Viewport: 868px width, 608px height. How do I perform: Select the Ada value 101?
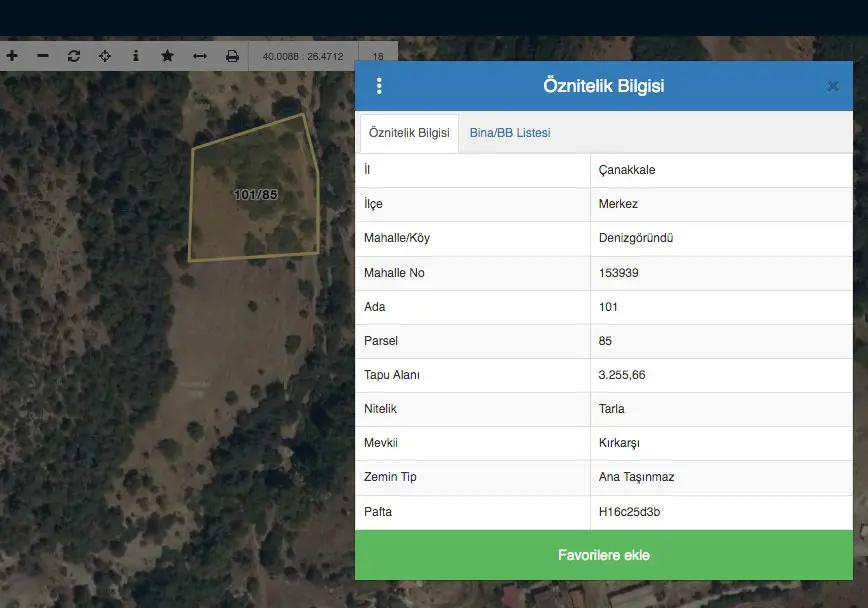pos(608,307)
